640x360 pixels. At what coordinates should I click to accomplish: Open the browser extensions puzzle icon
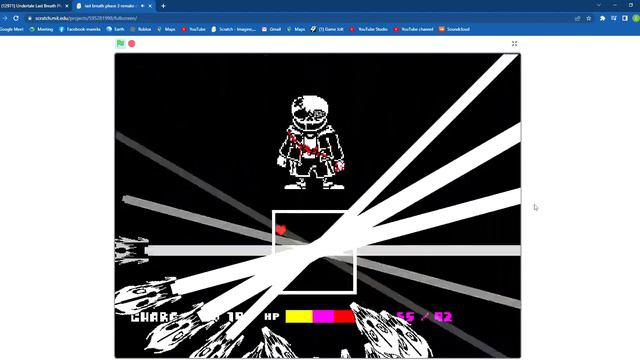pos(602,18)
